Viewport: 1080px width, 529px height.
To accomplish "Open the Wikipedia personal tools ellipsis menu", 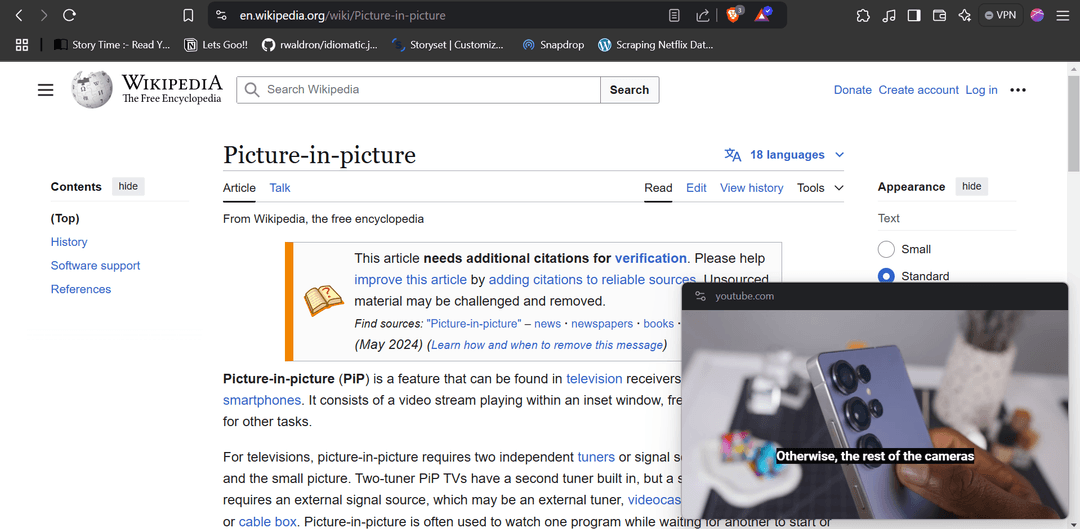I will [x=1018, y=90].
